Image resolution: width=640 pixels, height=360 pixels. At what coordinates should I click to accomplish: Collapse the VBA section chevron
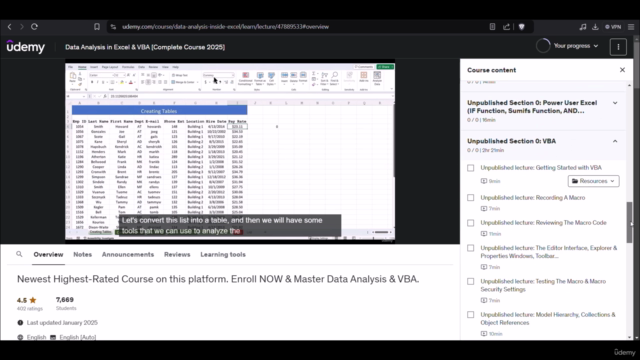point(615,141)
